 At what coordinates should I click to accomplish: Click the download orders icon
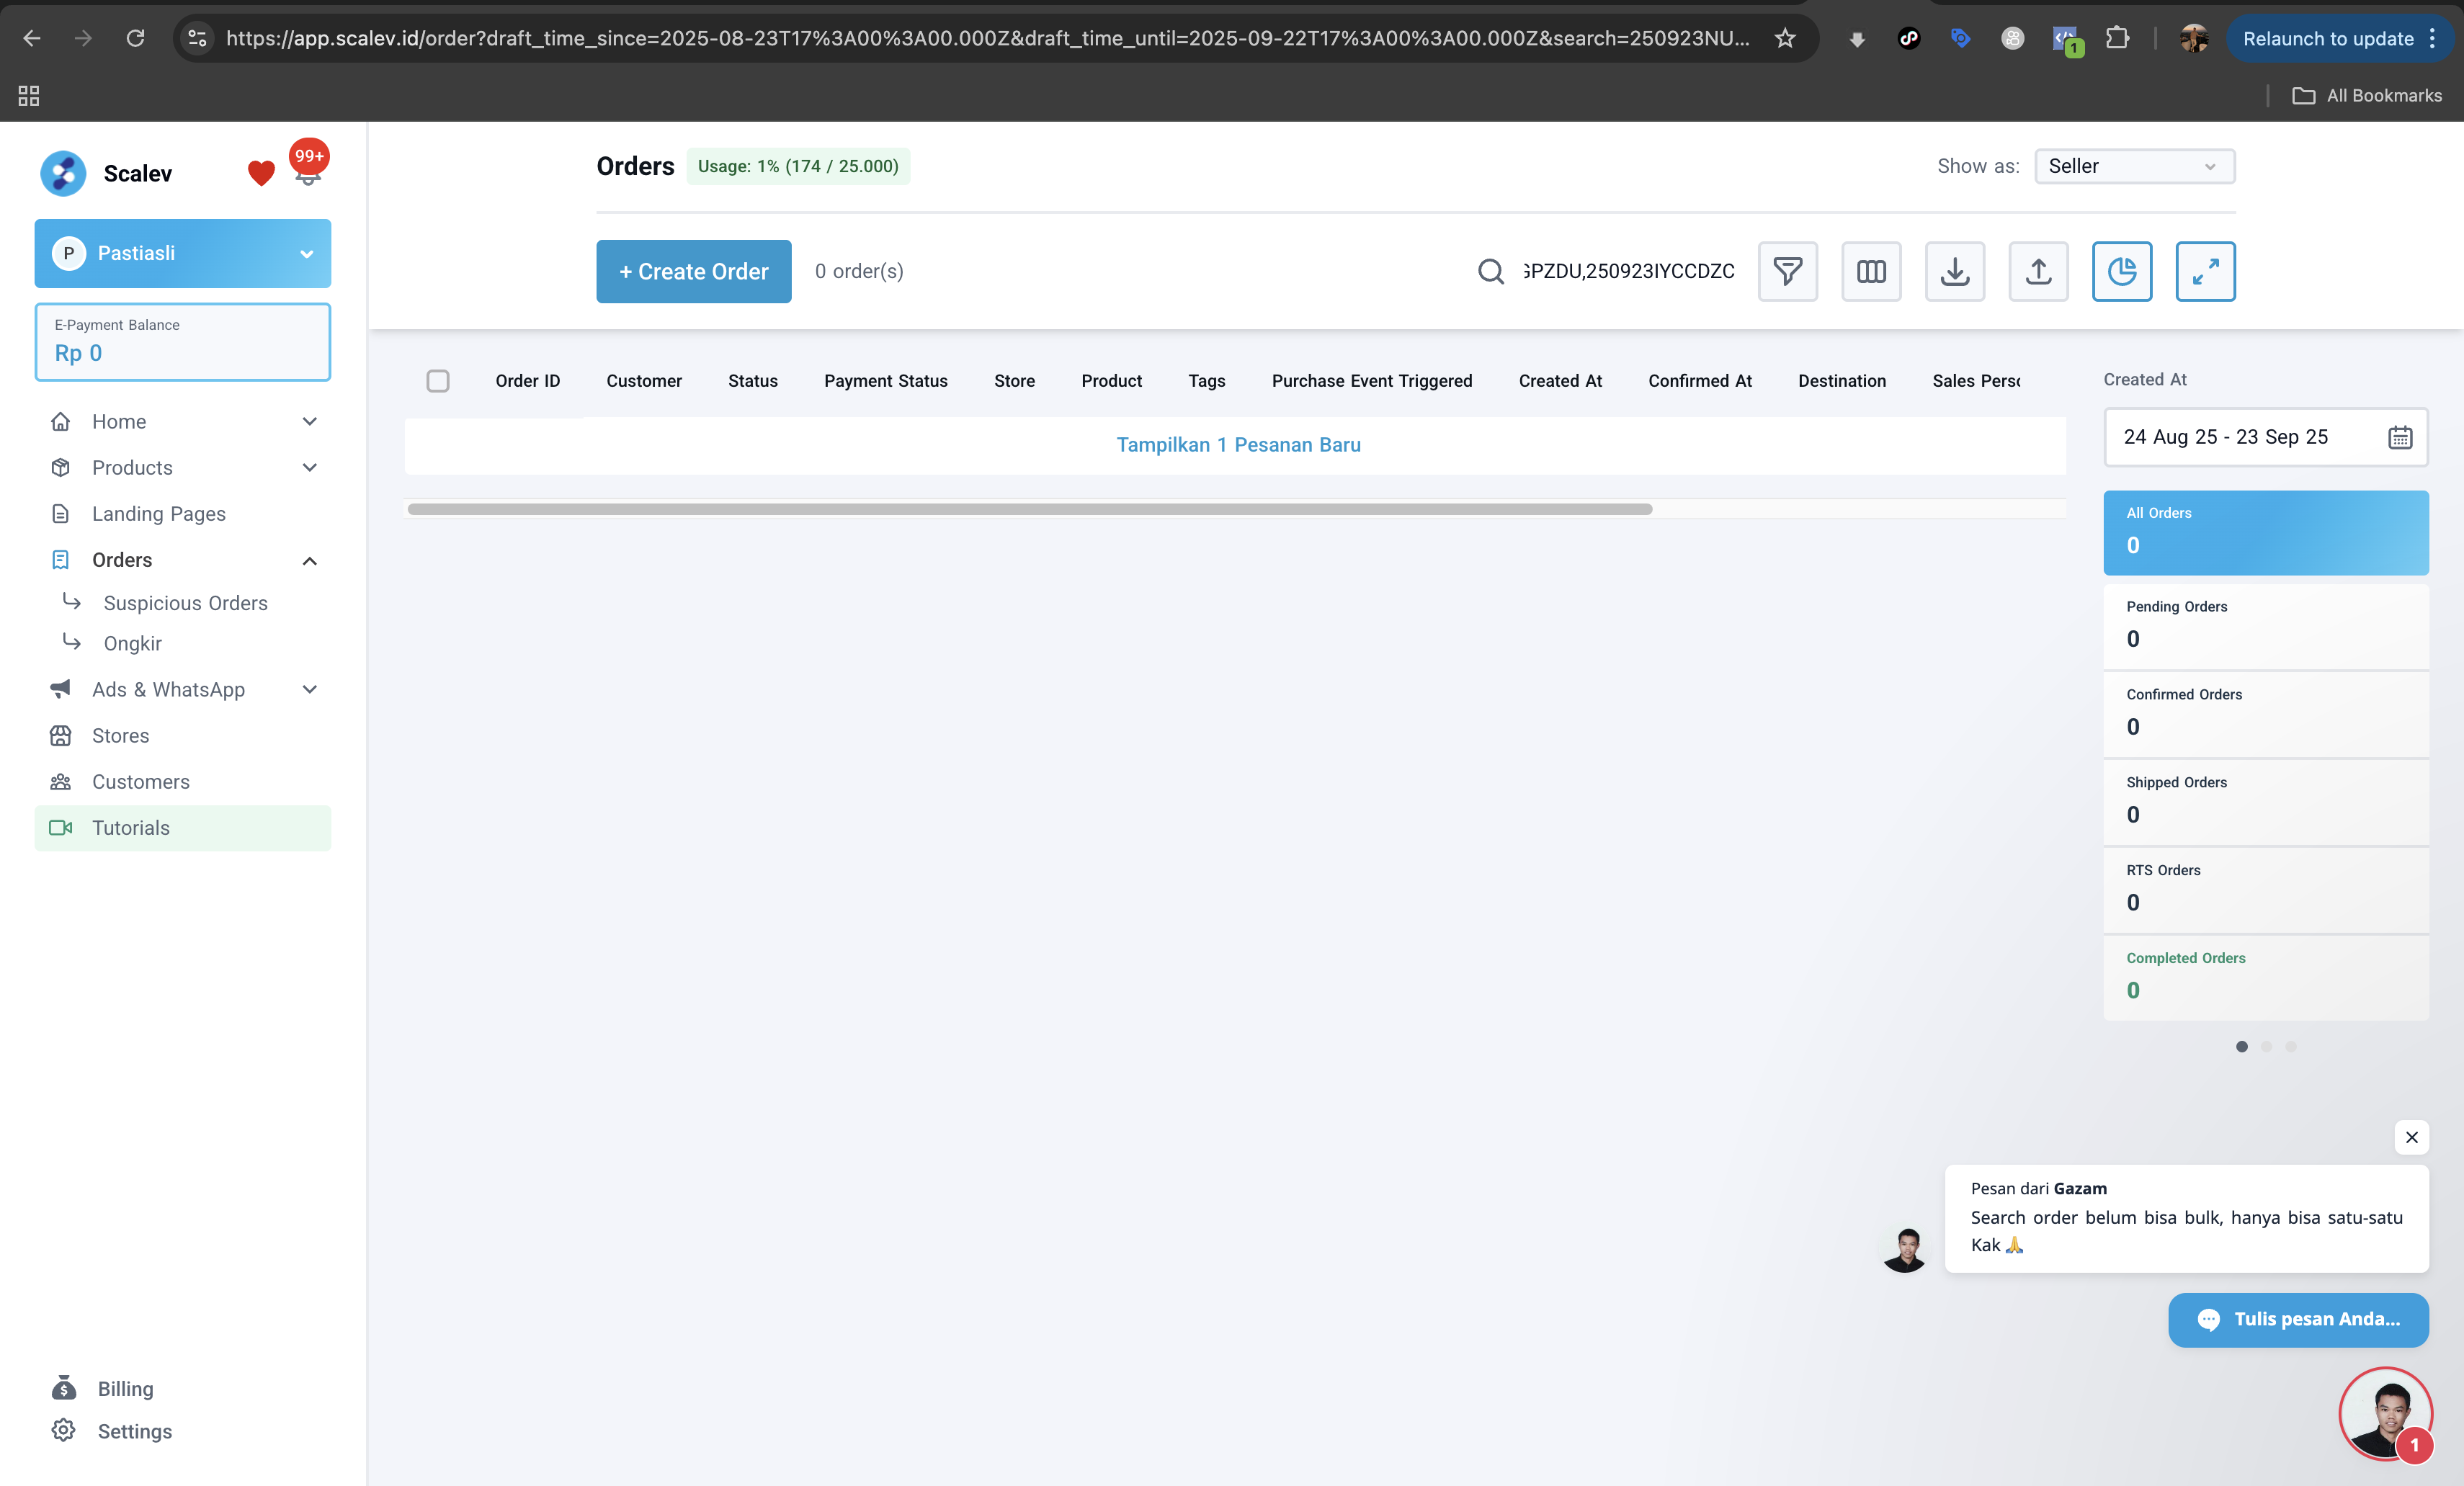(1955, 271)
